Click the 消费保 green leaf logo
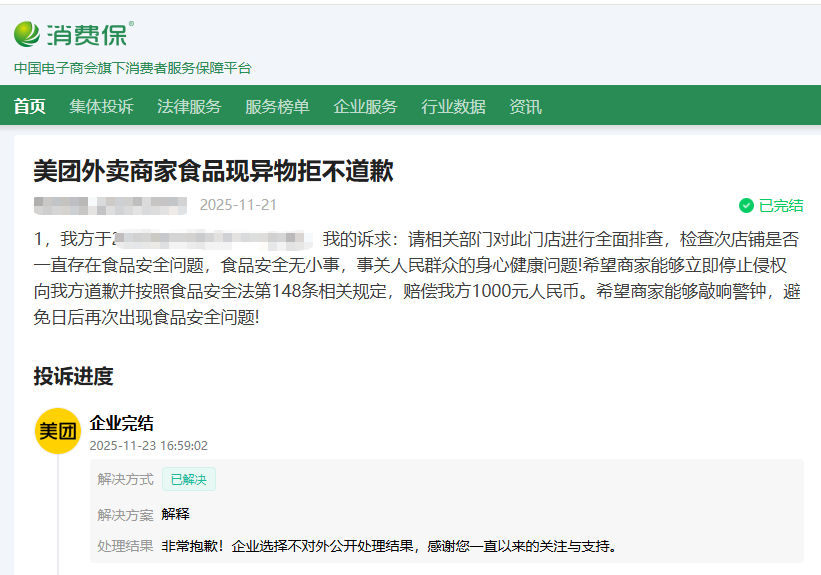Image resolution: width=821 pixels, height=575 pixels. point(28,34)
